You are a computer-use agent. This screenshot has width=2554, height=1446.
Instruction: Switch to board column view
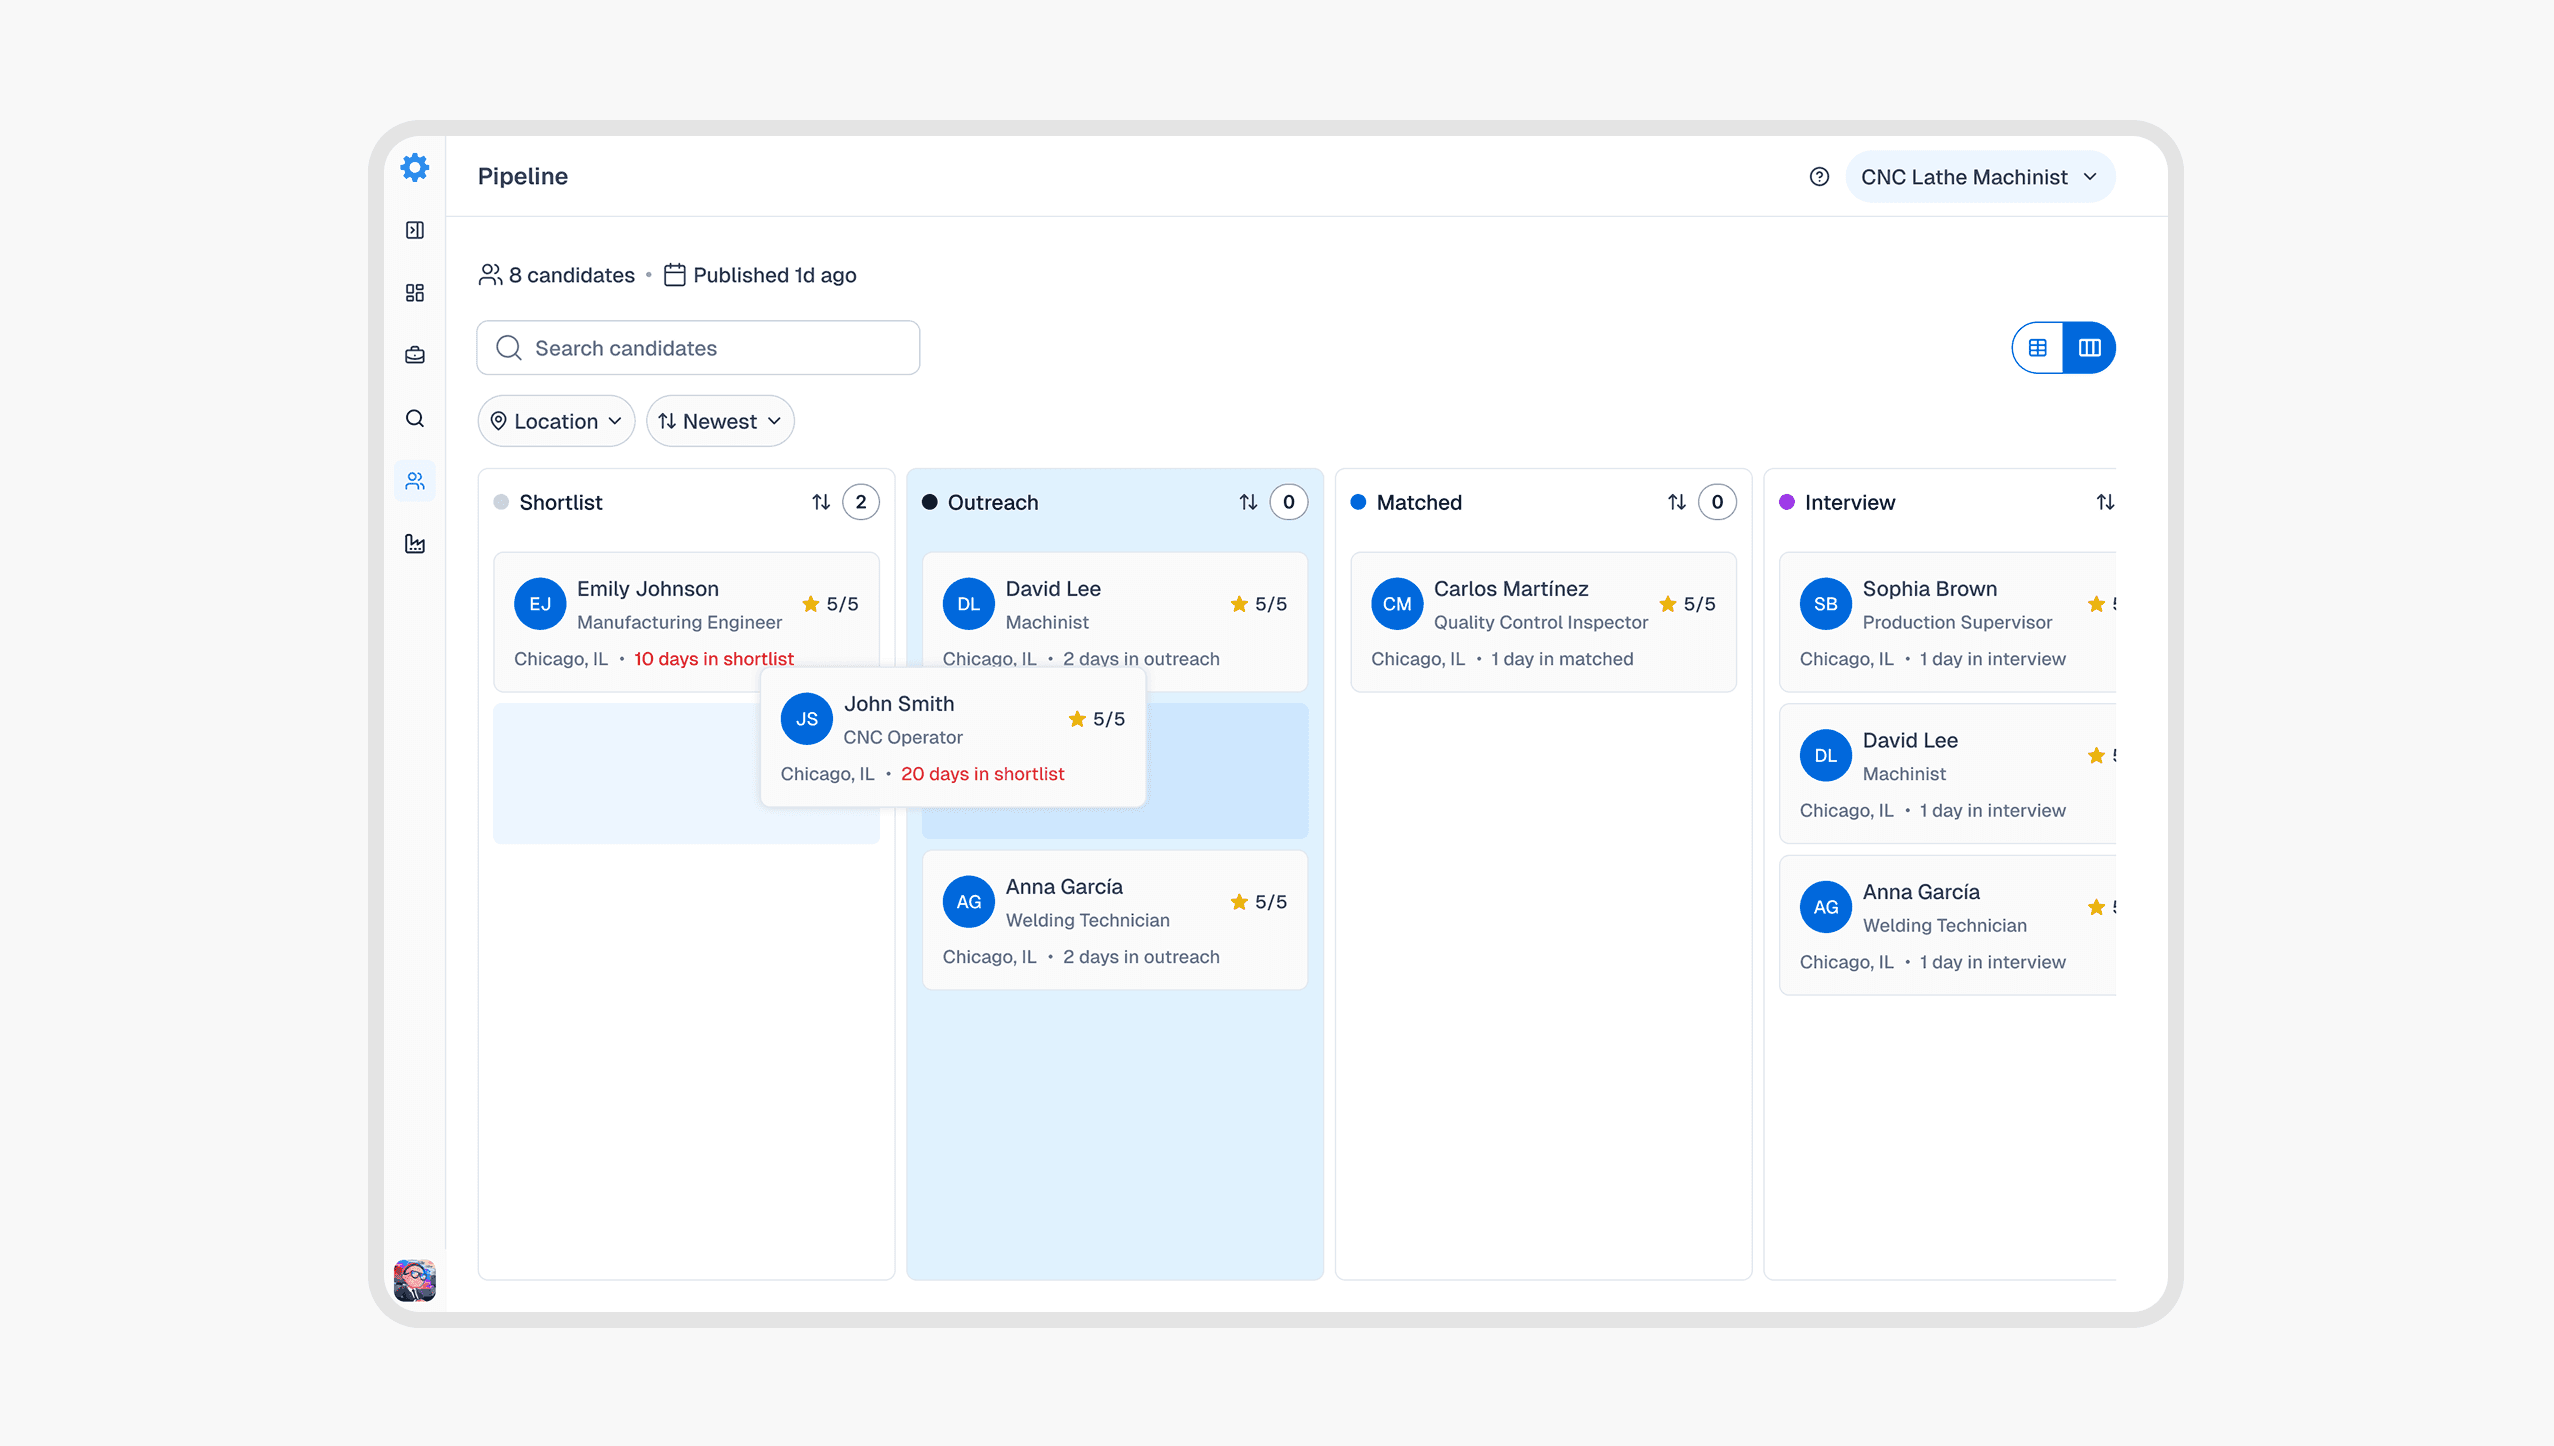pos(2089,348)
